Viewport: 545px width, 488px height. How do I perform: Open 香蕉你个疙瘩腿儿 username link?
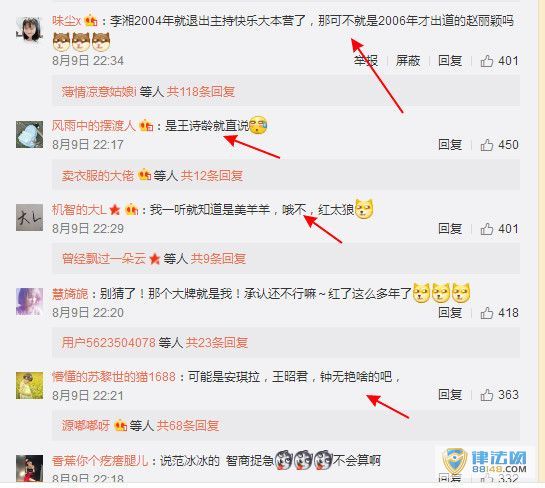100,461
